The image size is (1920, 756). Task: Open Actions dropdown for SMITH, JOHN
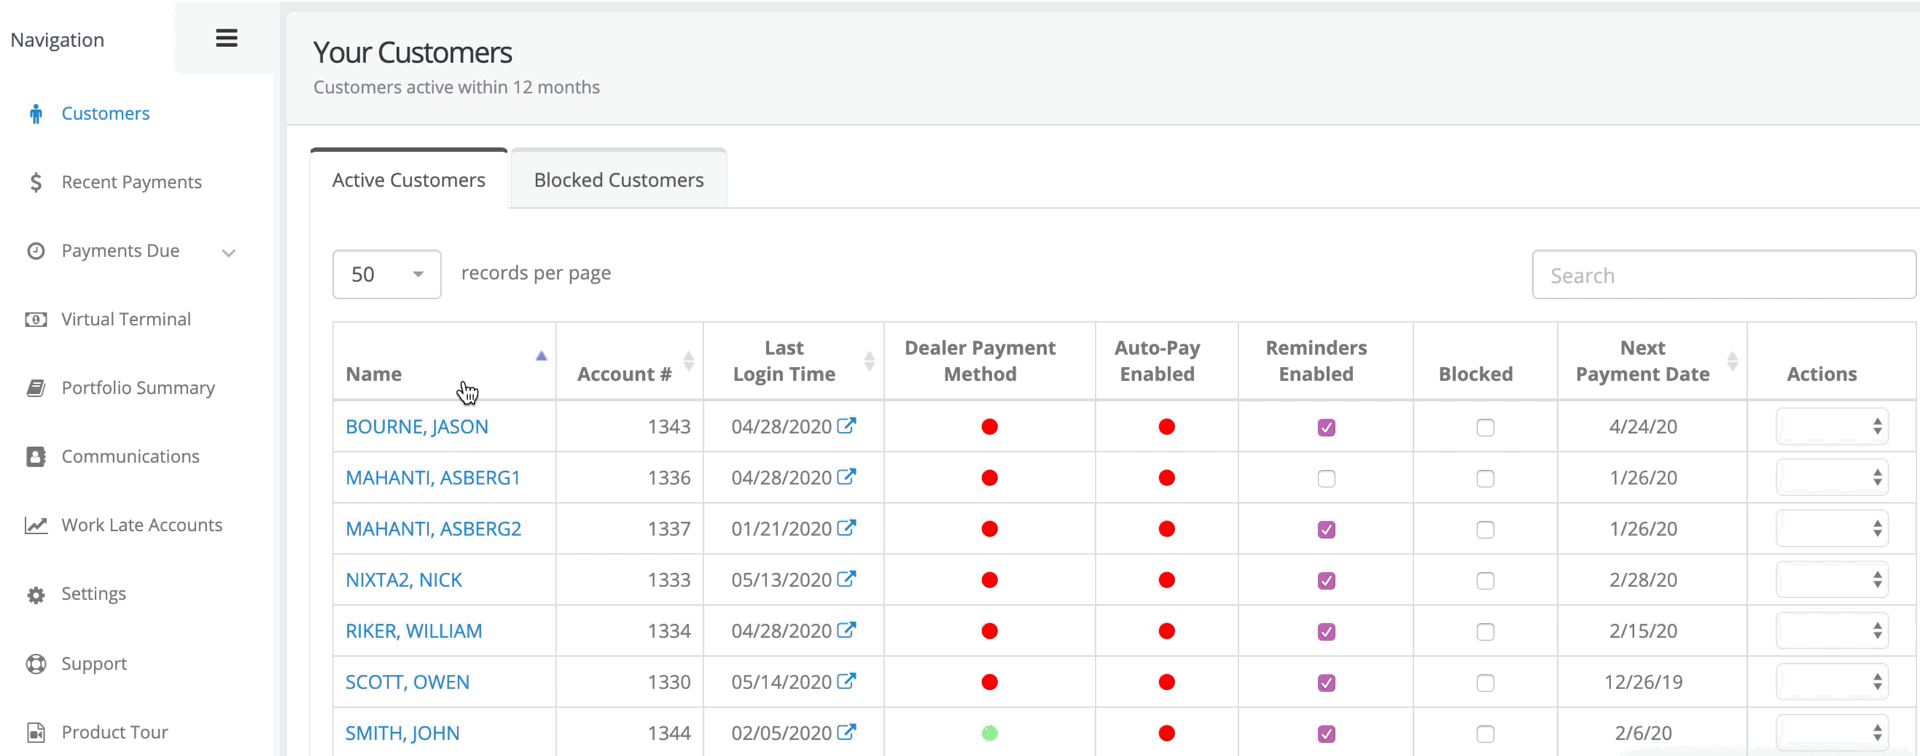point(1831,733)
